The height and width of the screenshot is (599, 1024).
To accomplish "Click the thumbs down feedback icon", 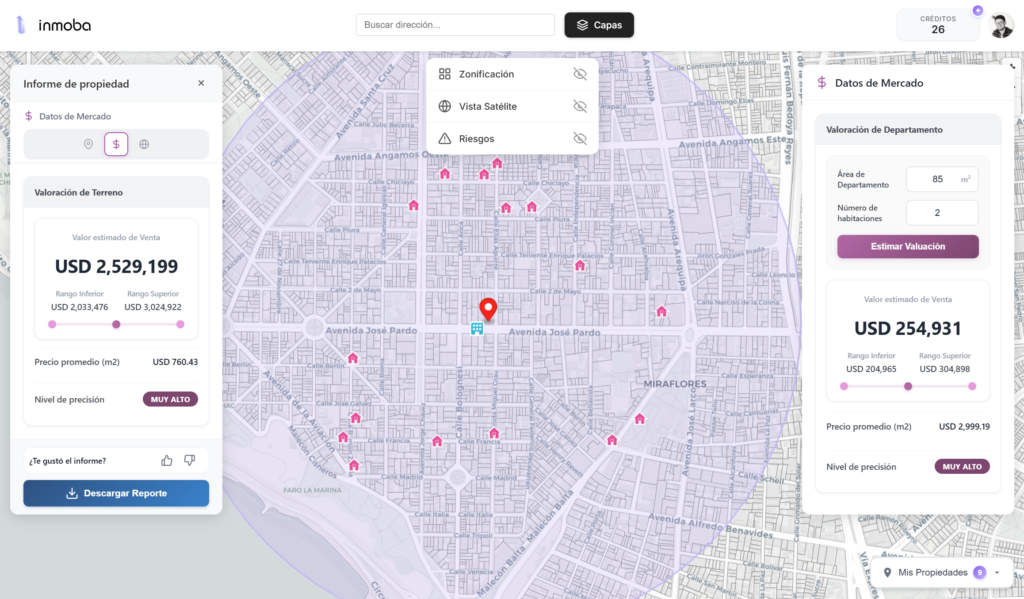I will click(189, 460).
